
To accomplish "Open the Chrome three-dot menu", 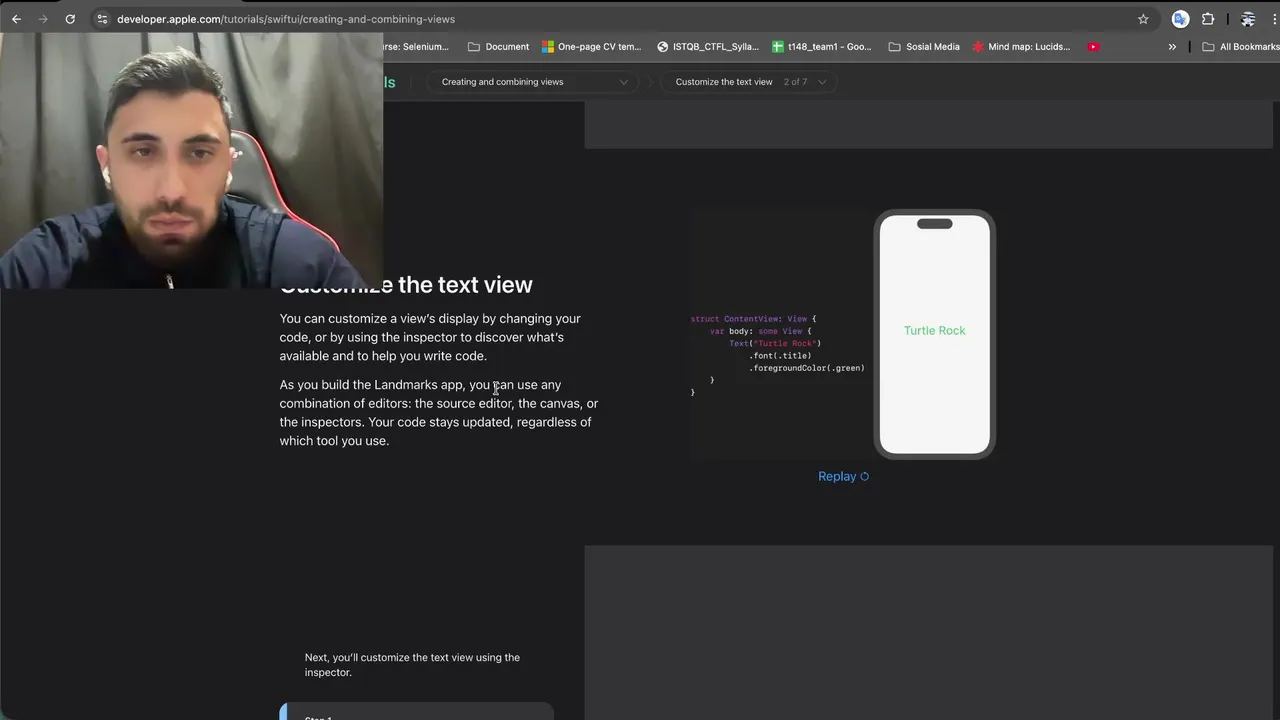I will click(x=1274, y=19).
